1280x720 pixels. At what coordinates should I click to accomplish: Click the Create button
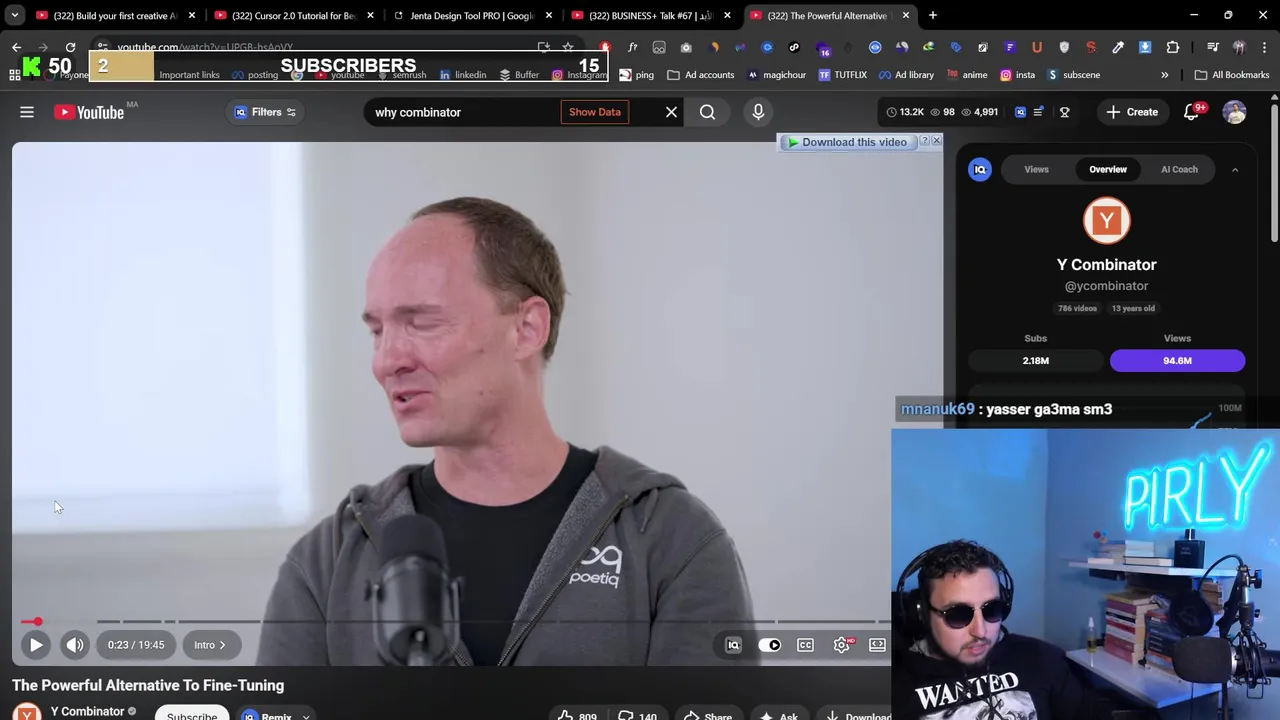pos(1132,112)
